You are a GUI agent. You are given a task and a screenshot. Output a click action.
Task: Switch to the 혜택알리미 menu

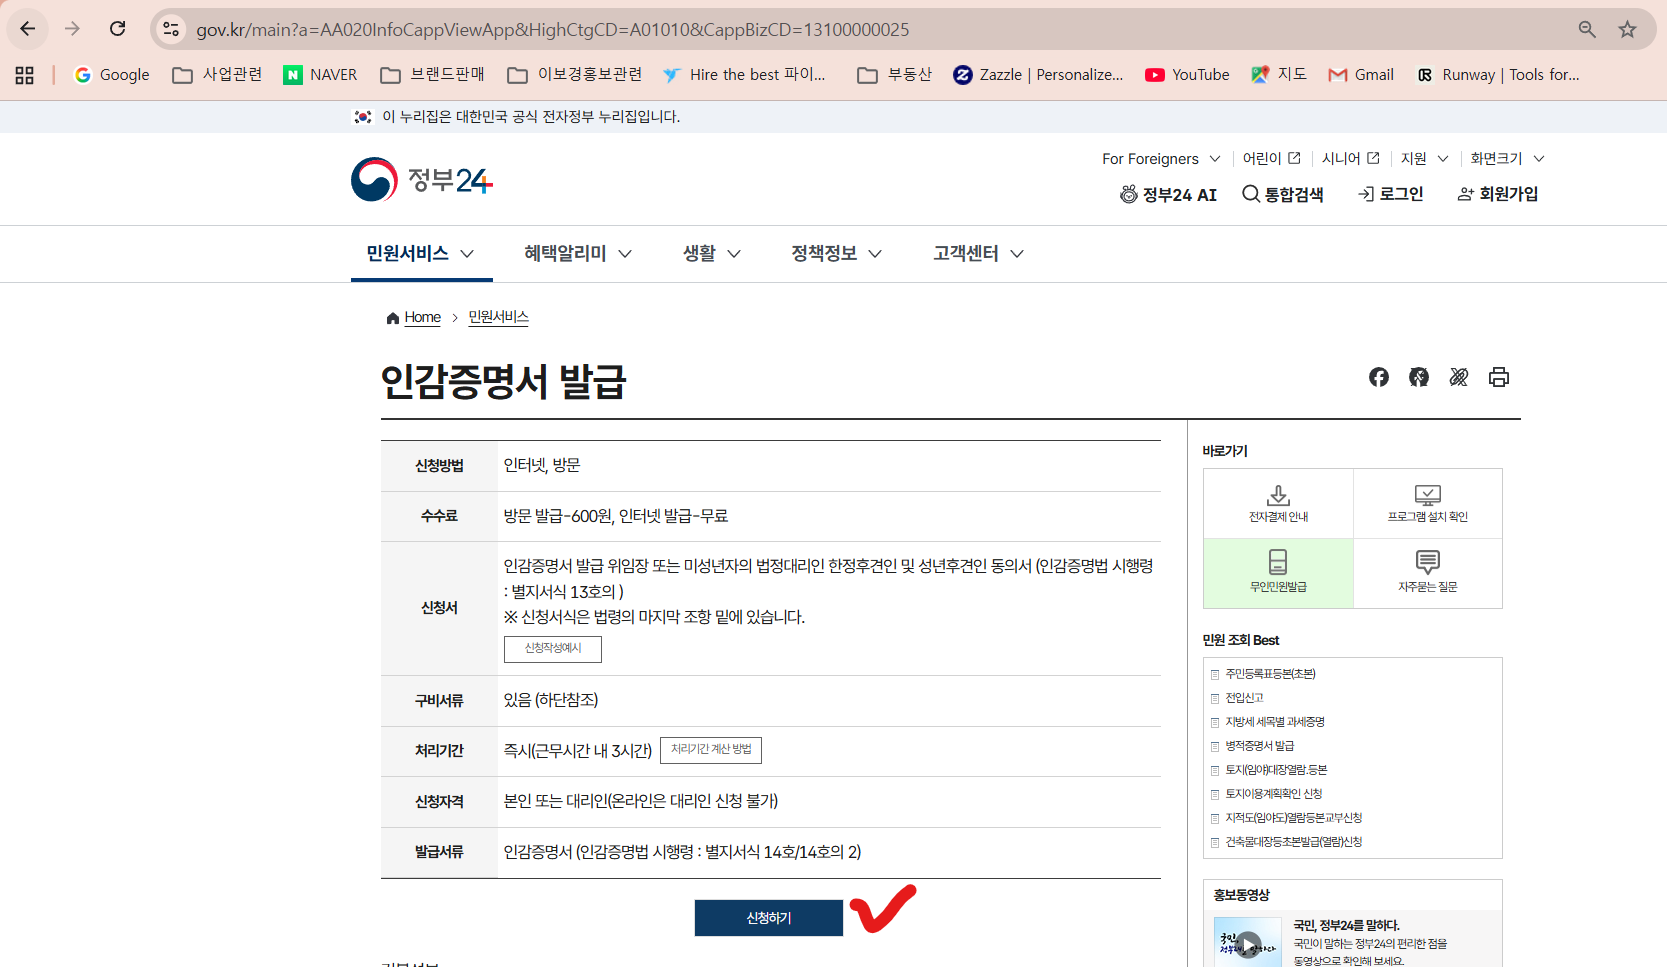coord(577,253)
